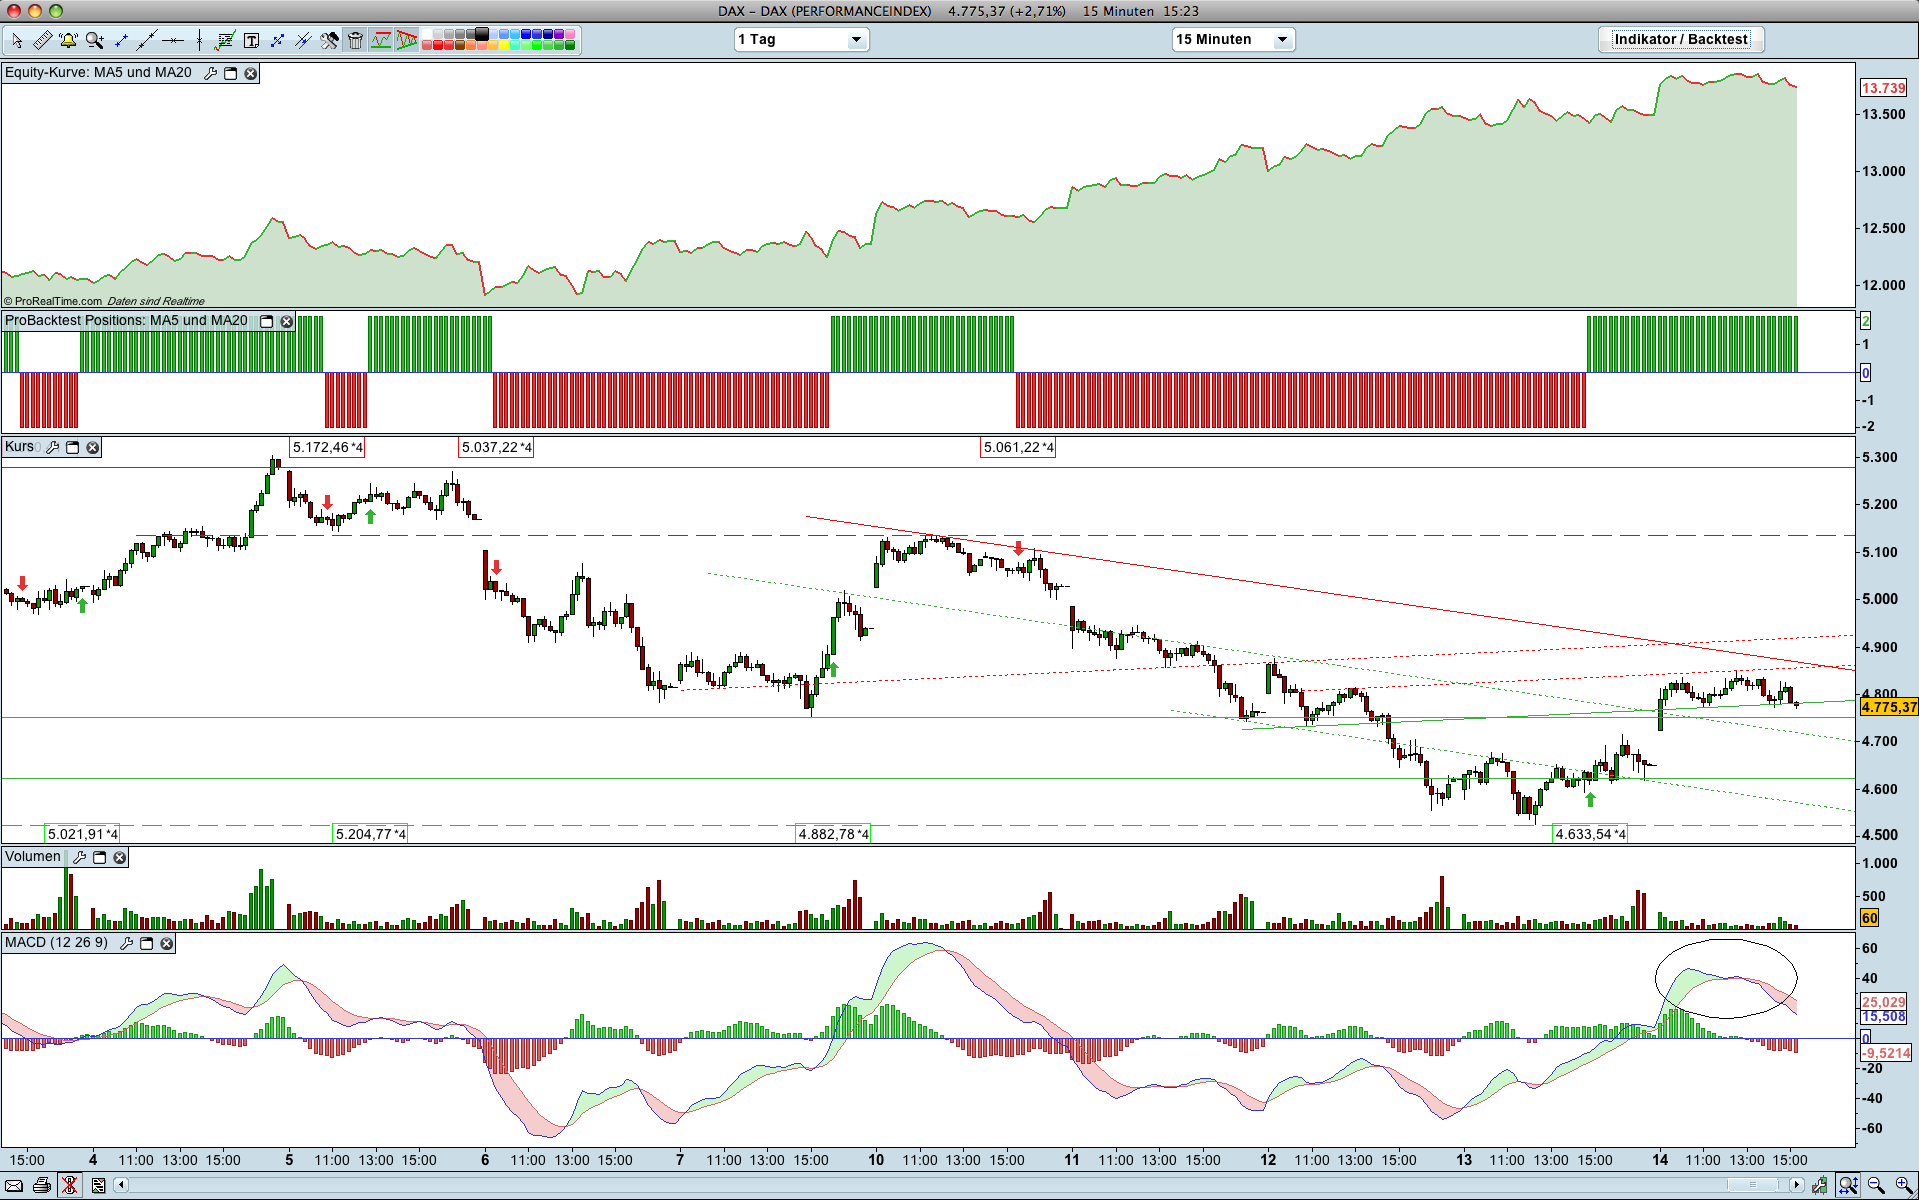Screen dimensions: 1919x1200
Task: Open the '1 Tag' period dropdown
Action: (801, 39)
